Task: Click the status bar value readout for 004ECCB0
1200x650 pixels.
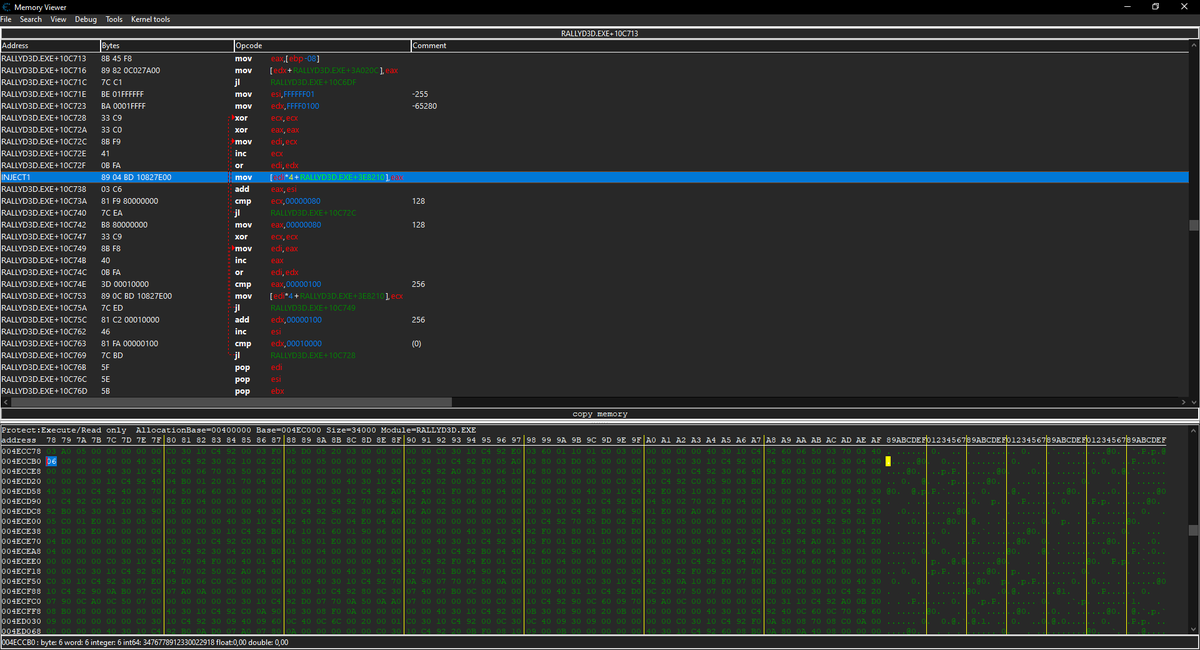Action: coord(145,642)
